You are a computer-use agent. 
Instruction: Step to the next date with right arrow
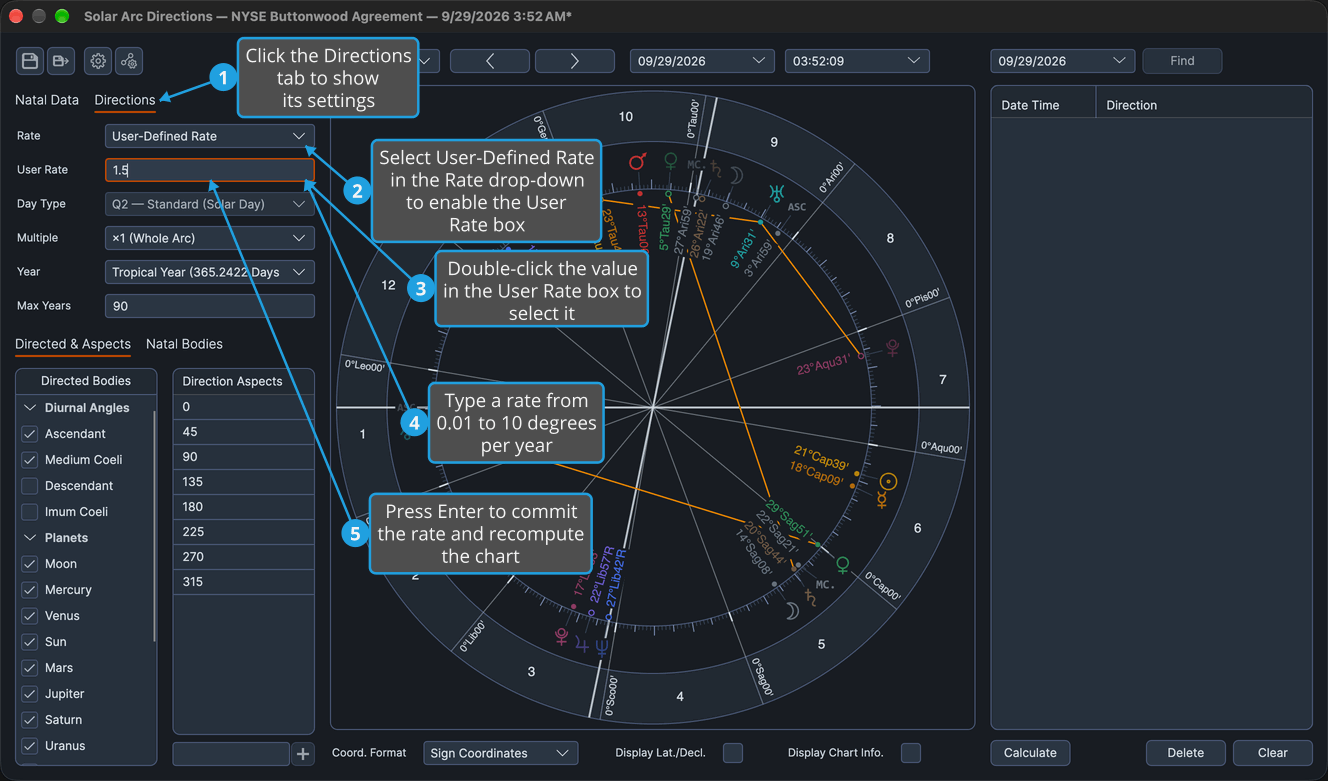tap(575, 61)
